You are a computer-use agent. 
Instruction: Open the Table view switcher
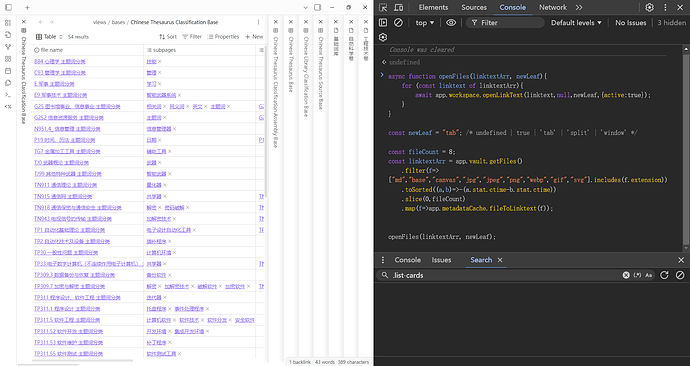tap(49, 37)
